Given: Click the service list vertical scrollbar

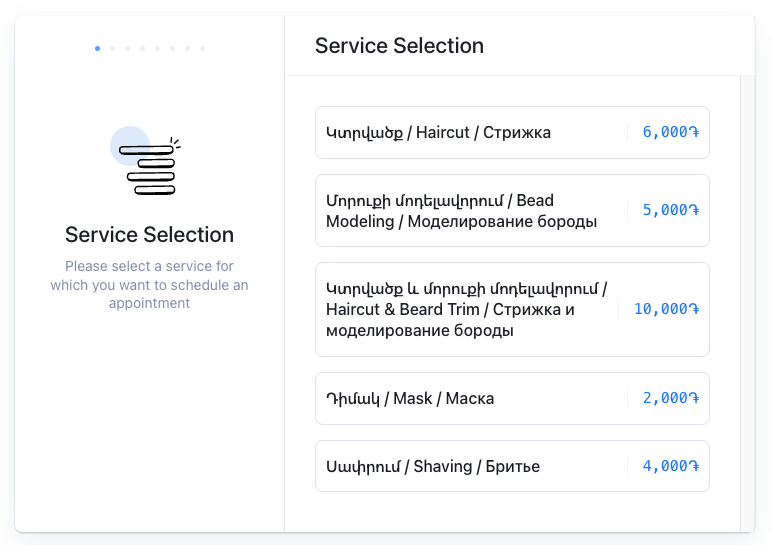Looking at the screenshot, I should click(x=747, y=300).
